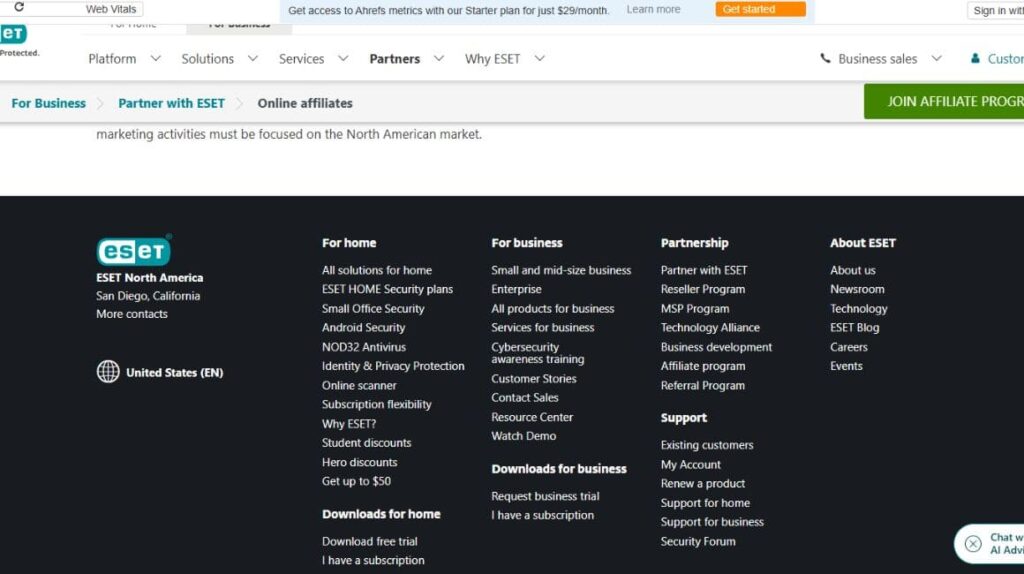Image resolution: width=1024 pixels, height=574 pixels.
Task: Expand the Why ESET menu chevron
Action: click(539, 58)
